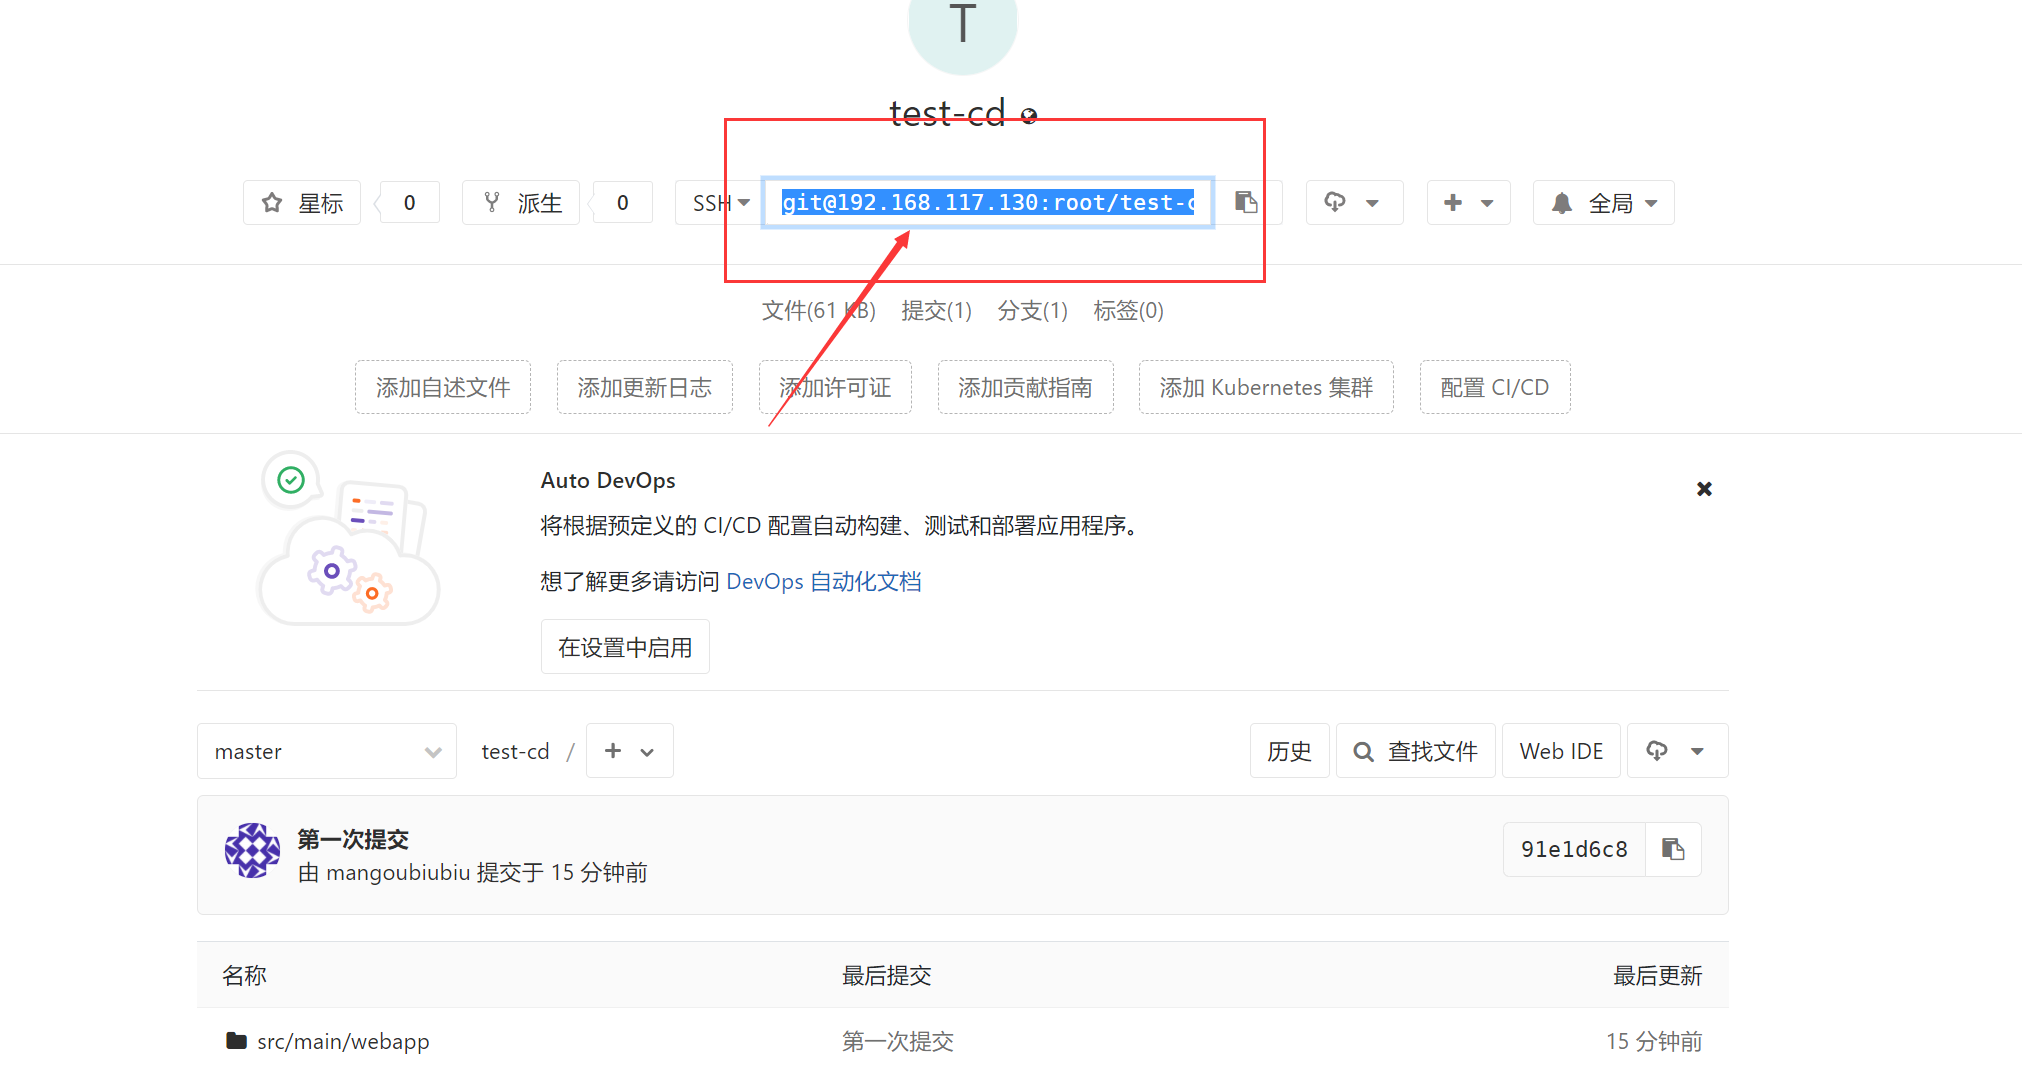This screenshot has width=2022, height=1073.
Task: Fork the project using 派生 button
Action: [521, 203]
